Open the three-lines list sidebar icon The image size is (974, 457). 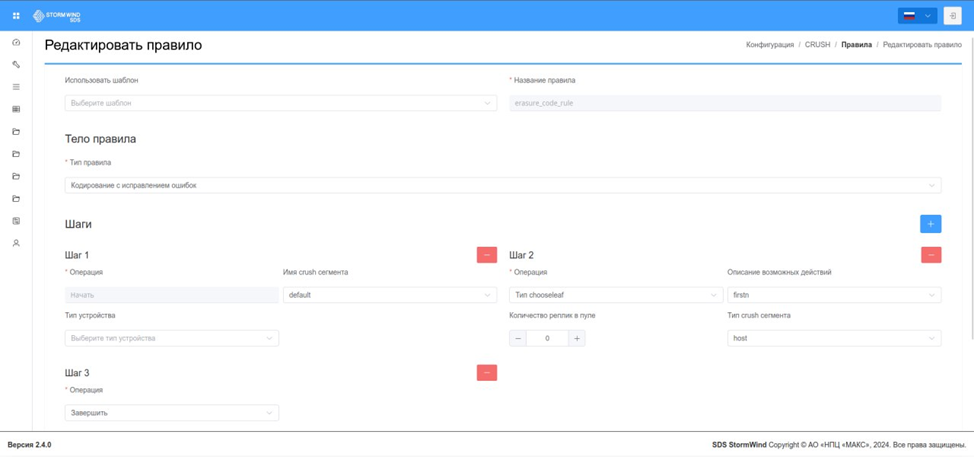point(16,87)
